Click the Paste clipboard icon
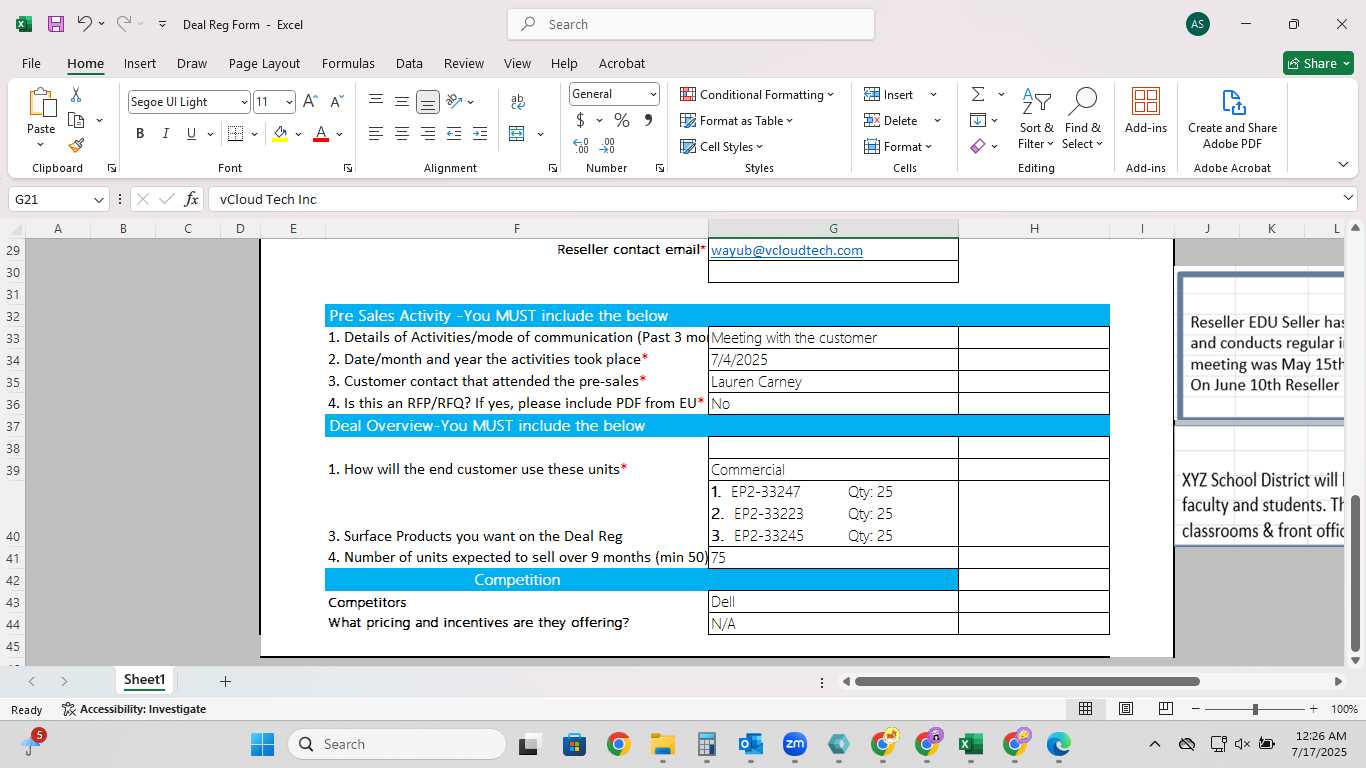This screenshot has height=768, width=1366. click(41, 103)
